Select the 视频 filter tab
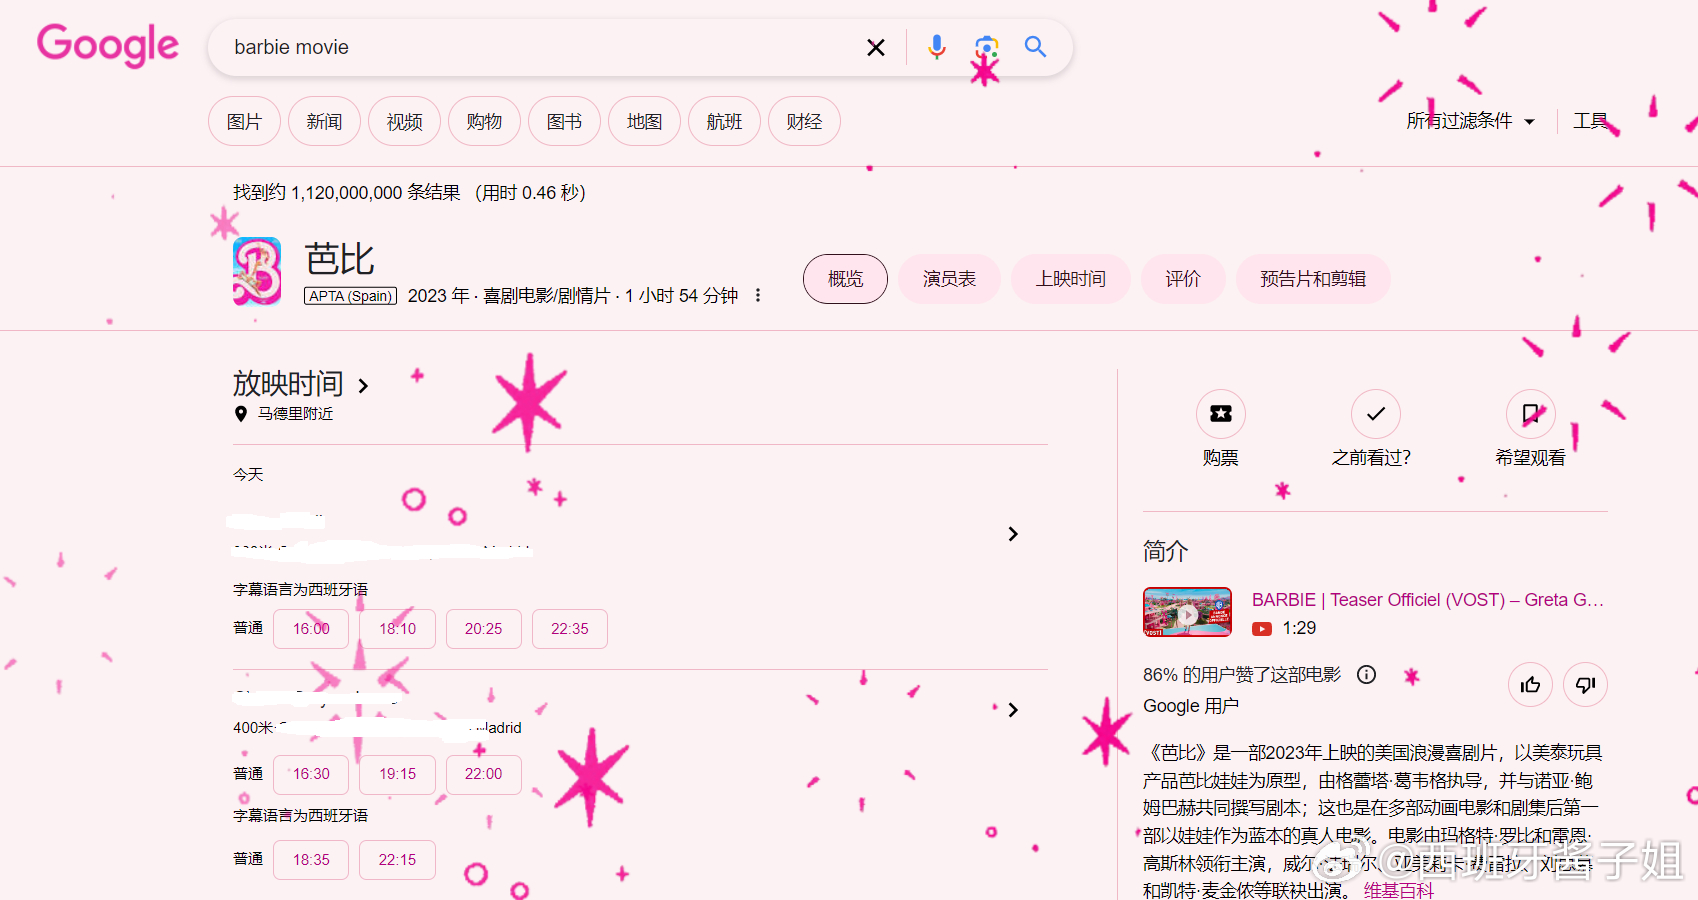This screenshot has width=1698, height=900. click(404, 121)
